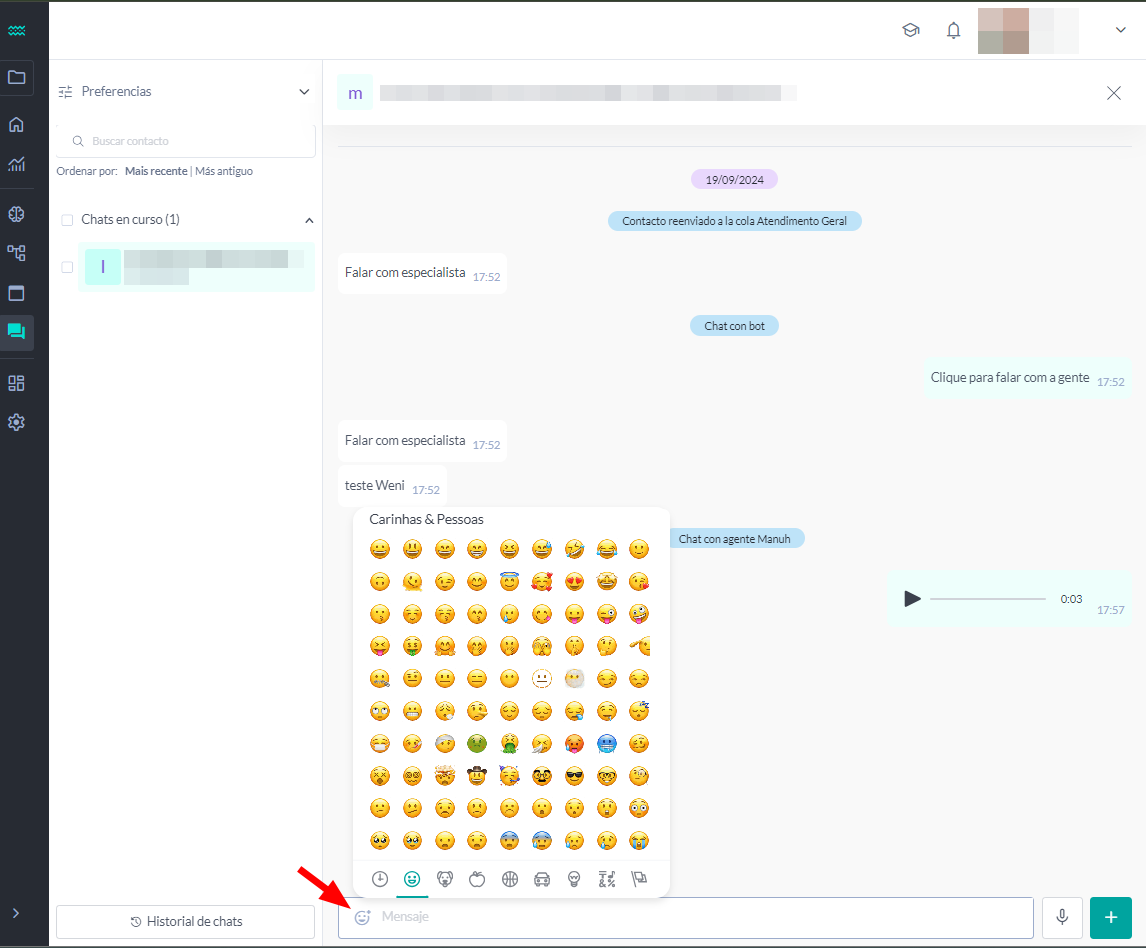Play the received voice message
The width and height of the screenshot is (1146, 948).
pyautogui.click(x=912, y=598)
